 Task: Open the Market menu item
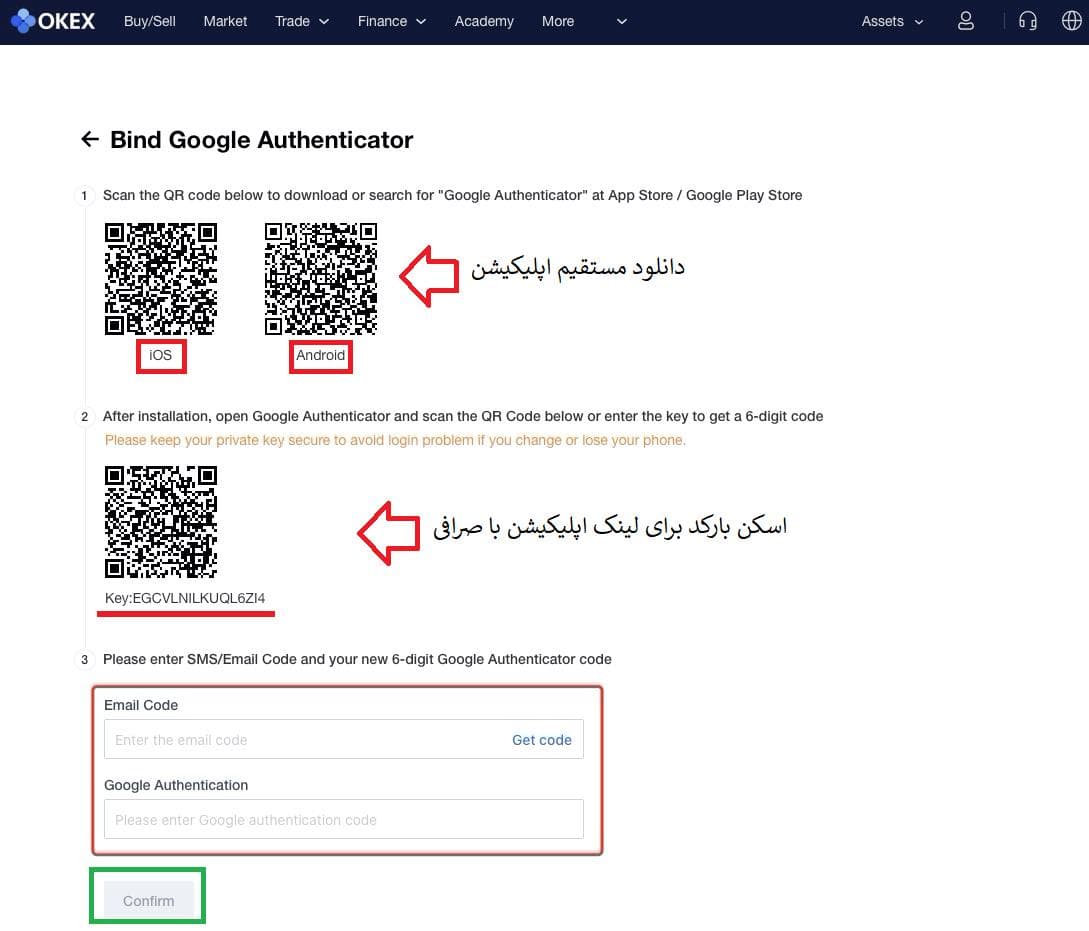point(225,22)
